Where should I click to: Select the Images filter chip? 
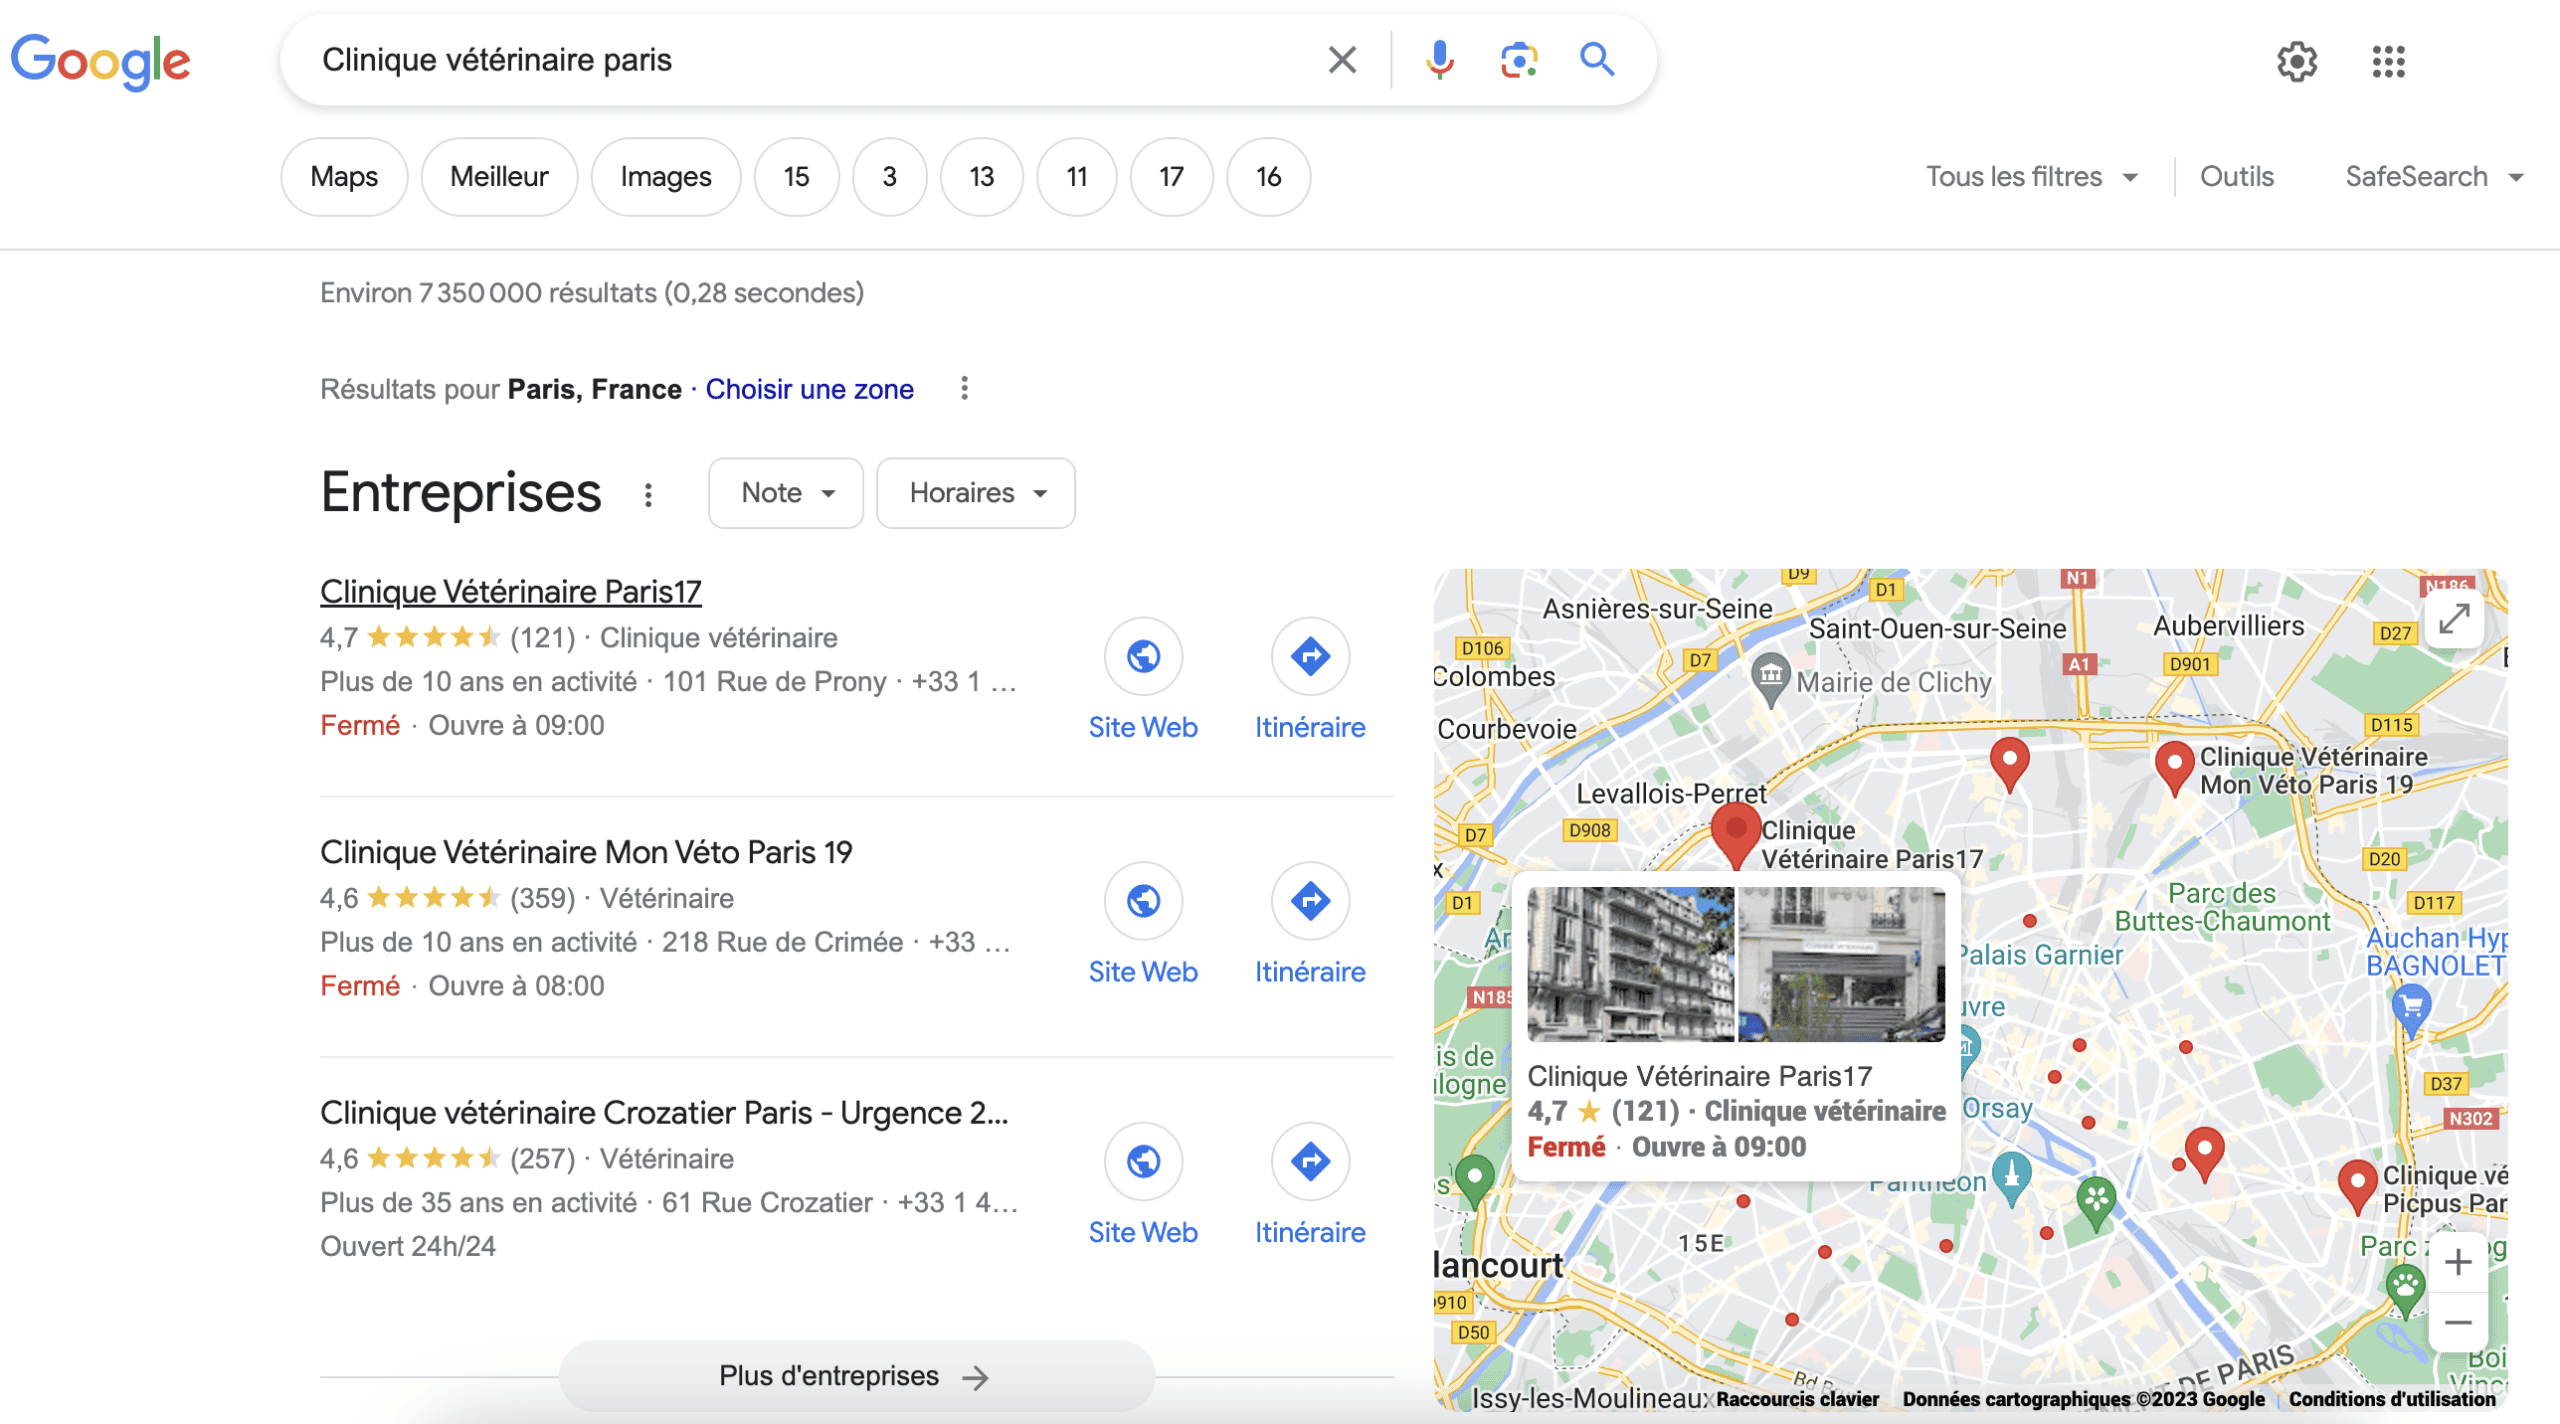[666, 177]
